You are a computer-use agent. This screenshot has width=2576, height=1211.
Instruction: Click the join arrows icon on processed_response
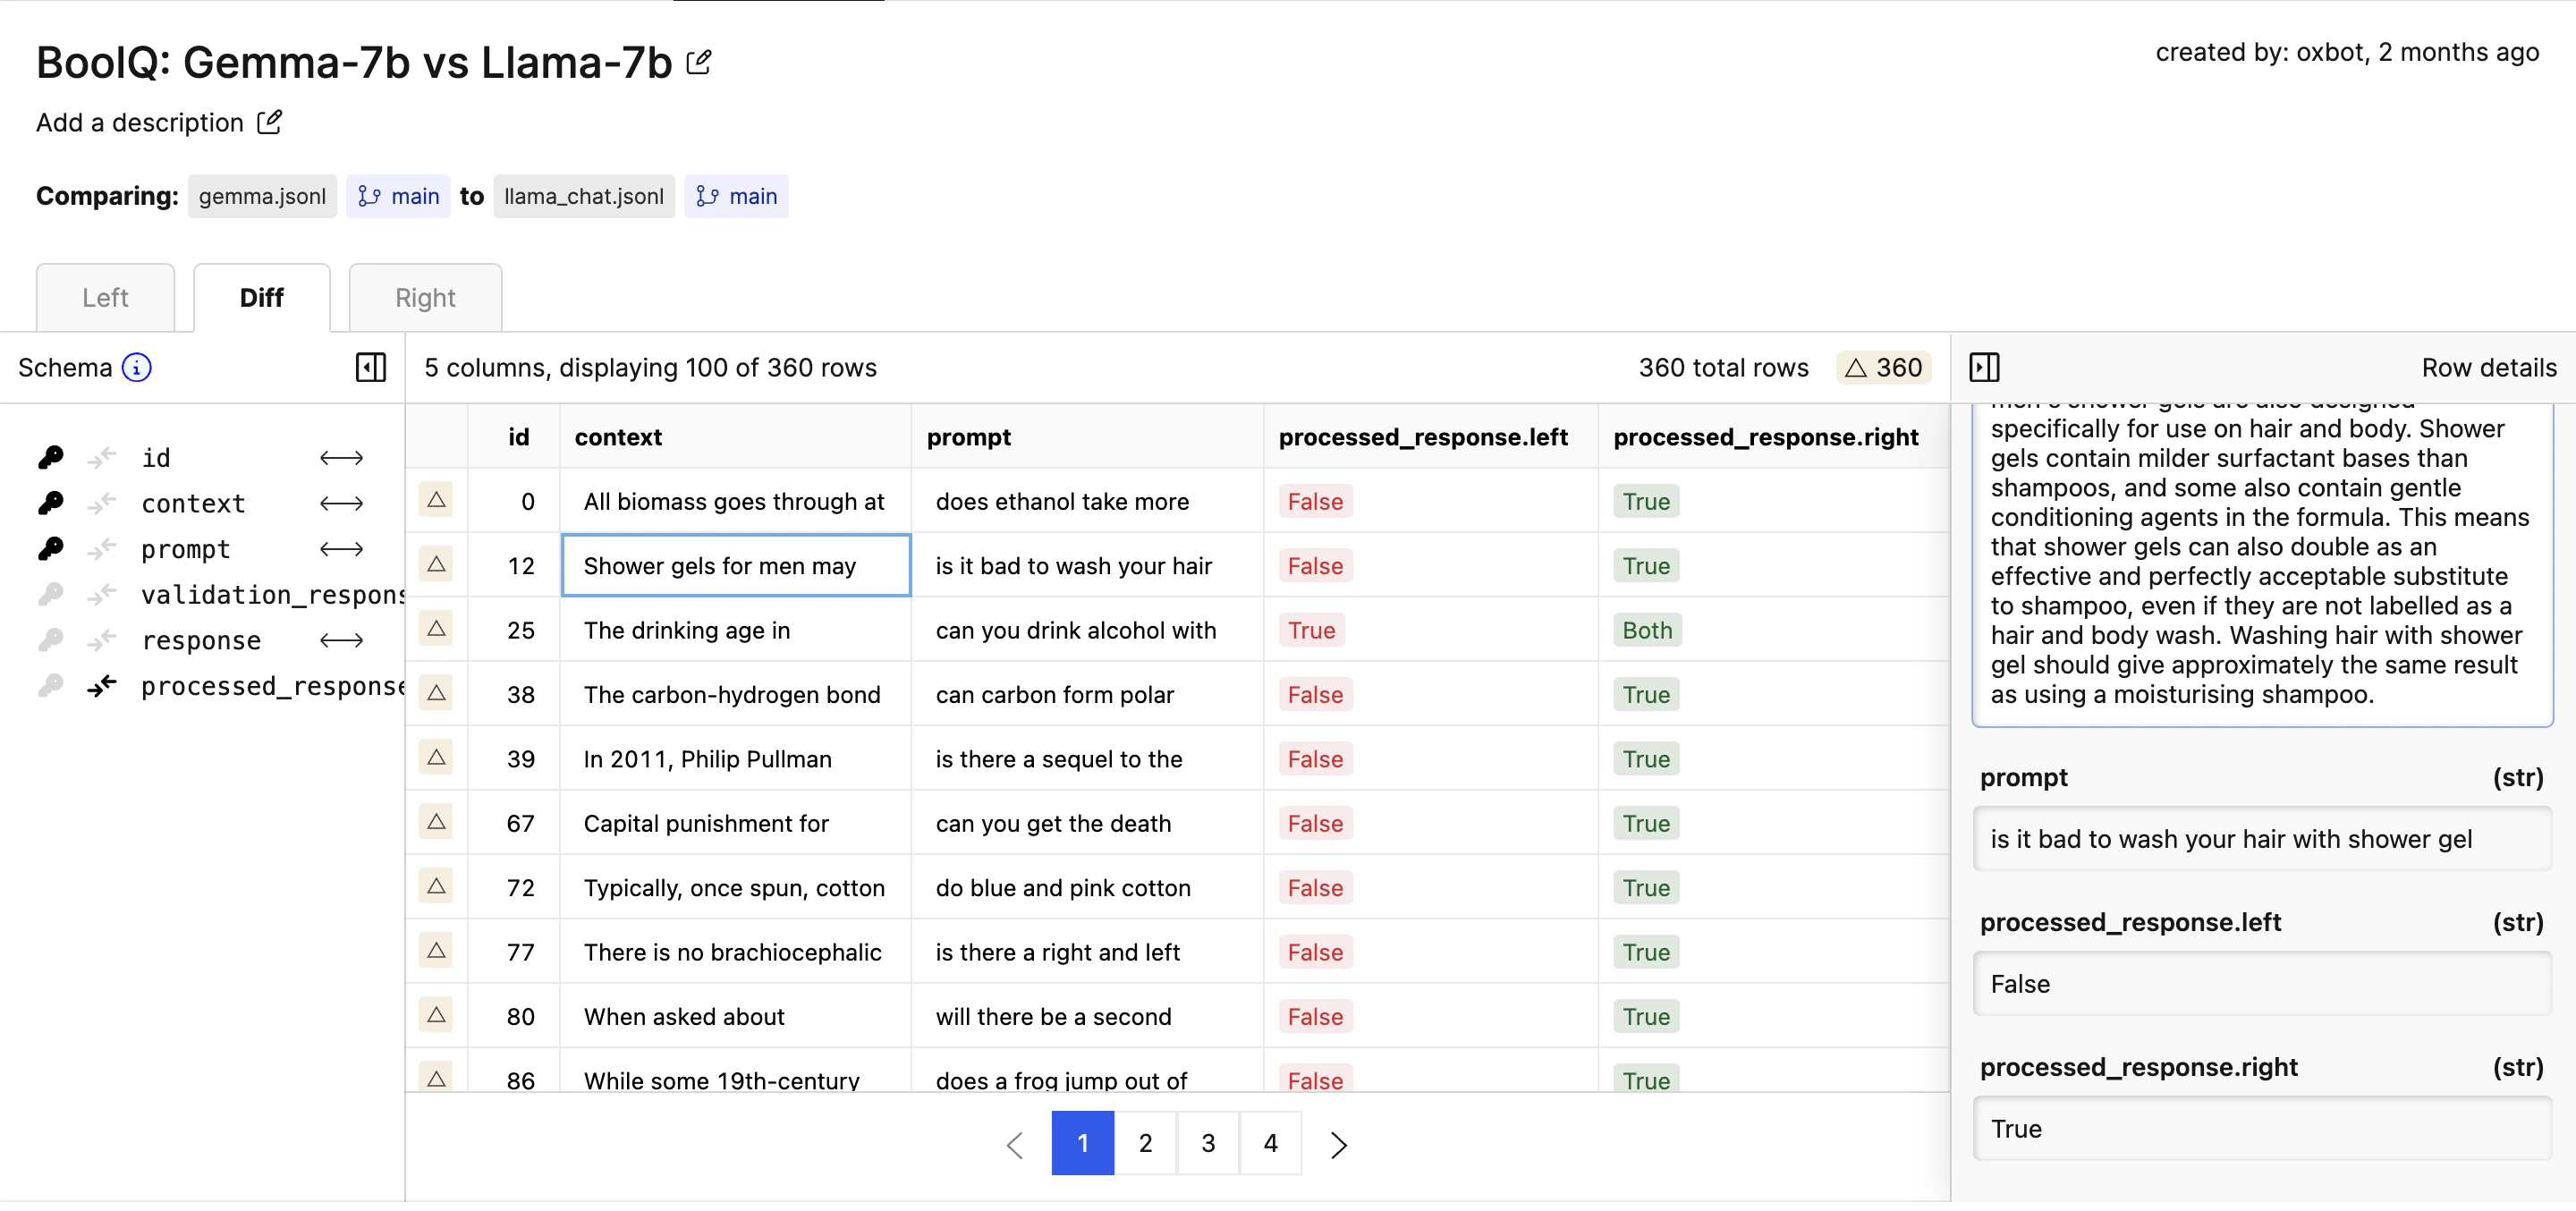pos(101,687)
